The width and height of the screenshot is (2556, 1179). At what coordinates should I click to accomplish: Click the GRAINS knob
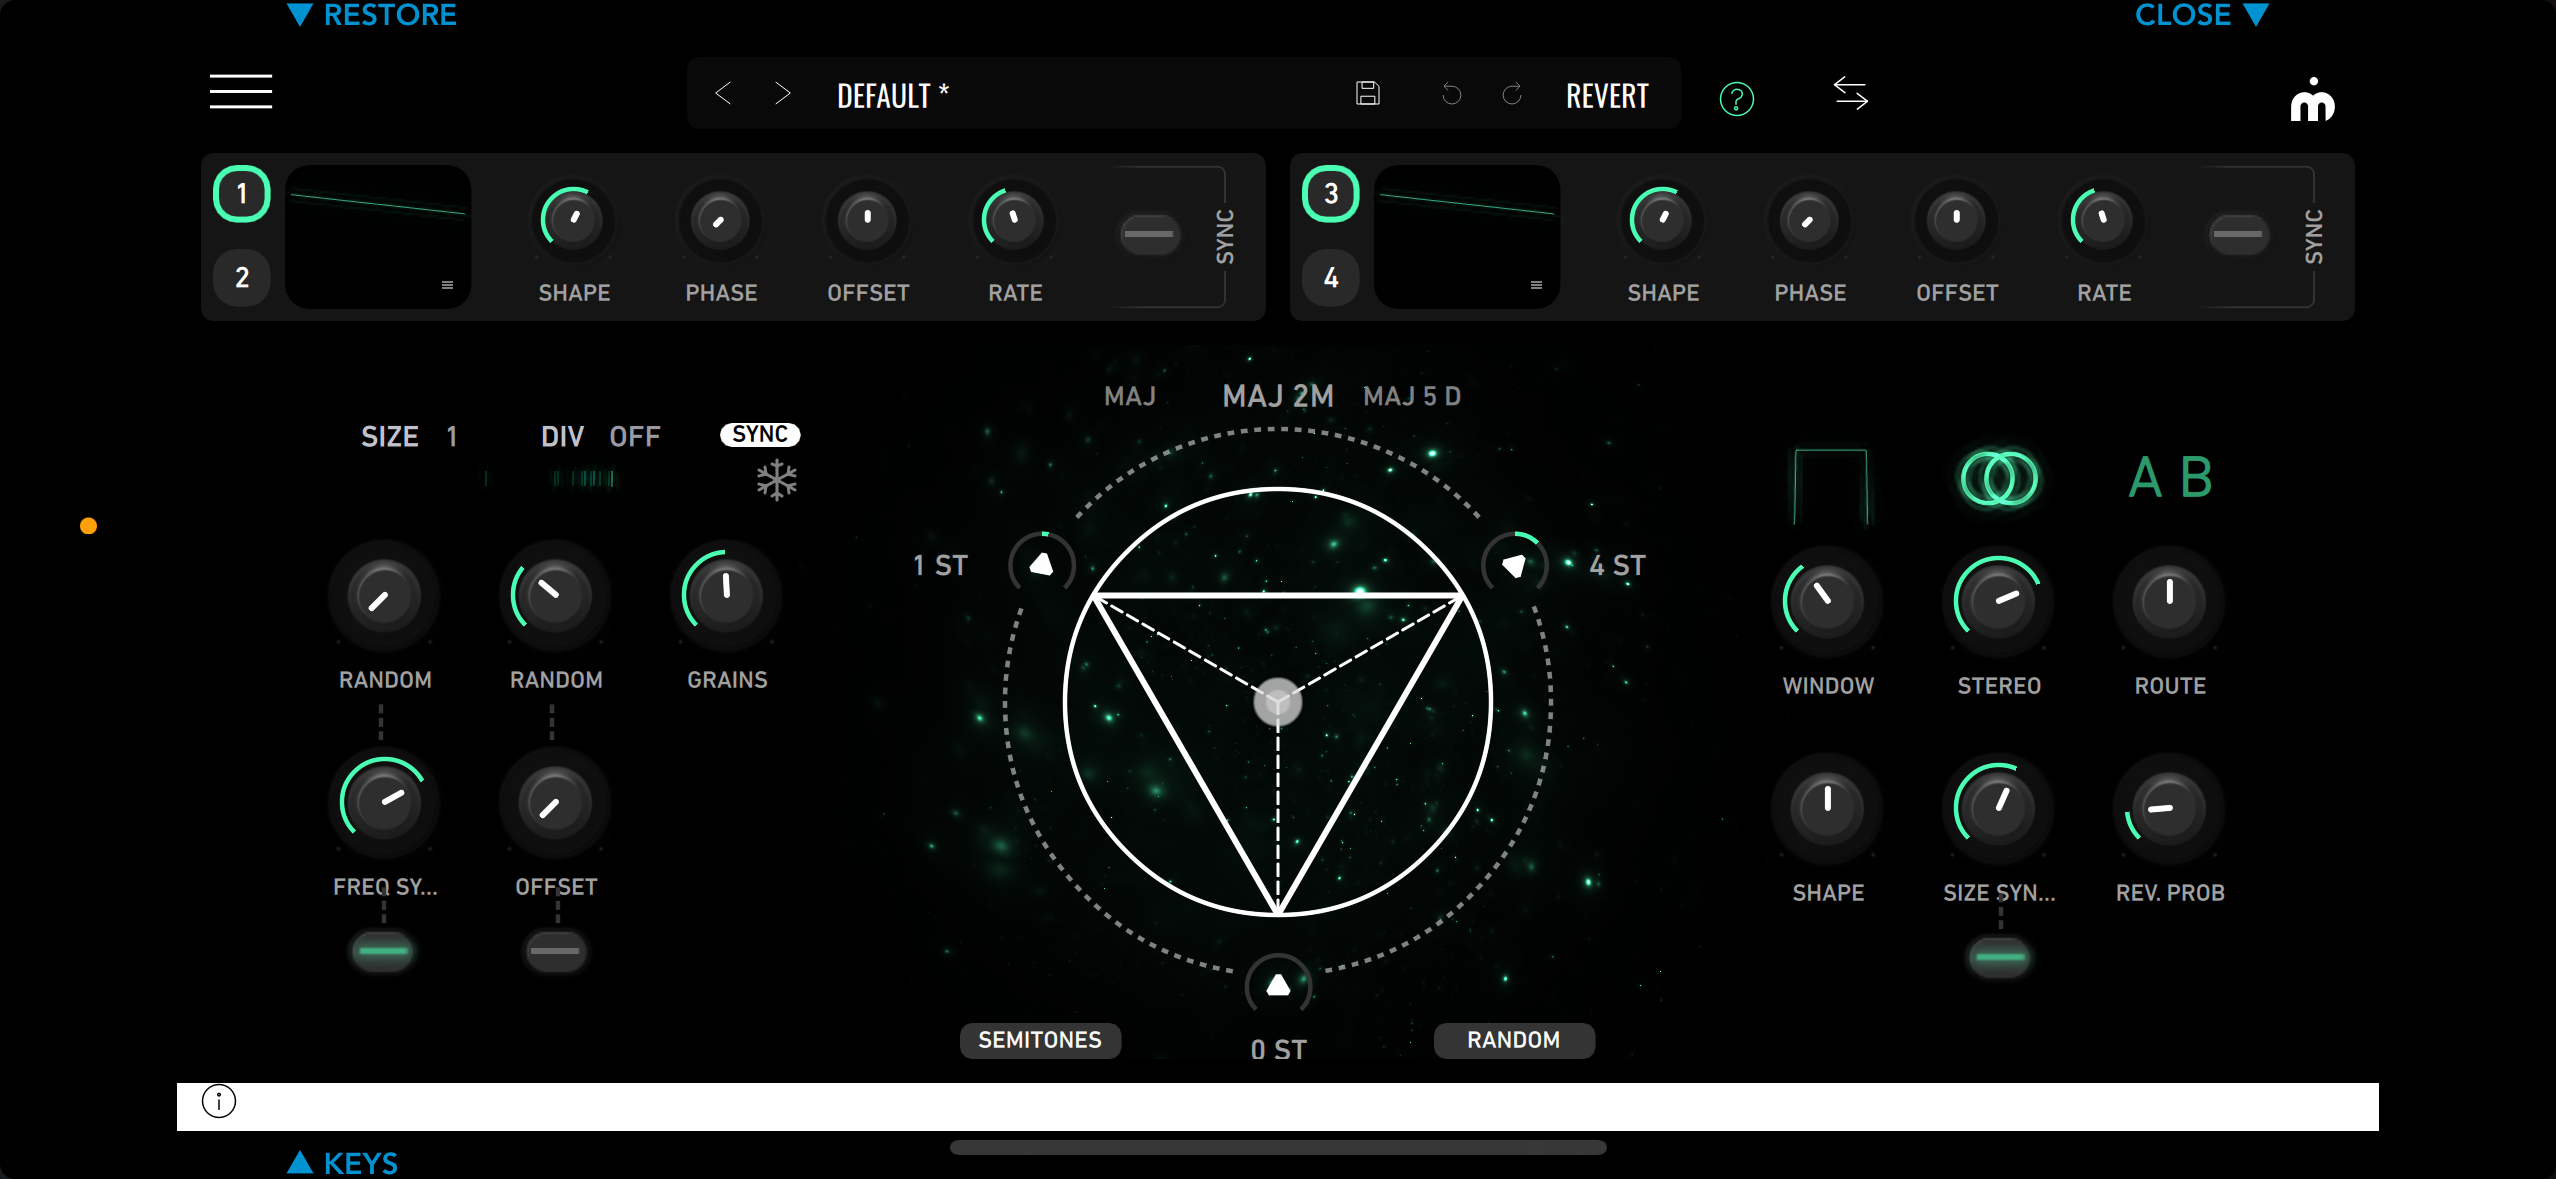pyautogui.click(x=726, y=595)
